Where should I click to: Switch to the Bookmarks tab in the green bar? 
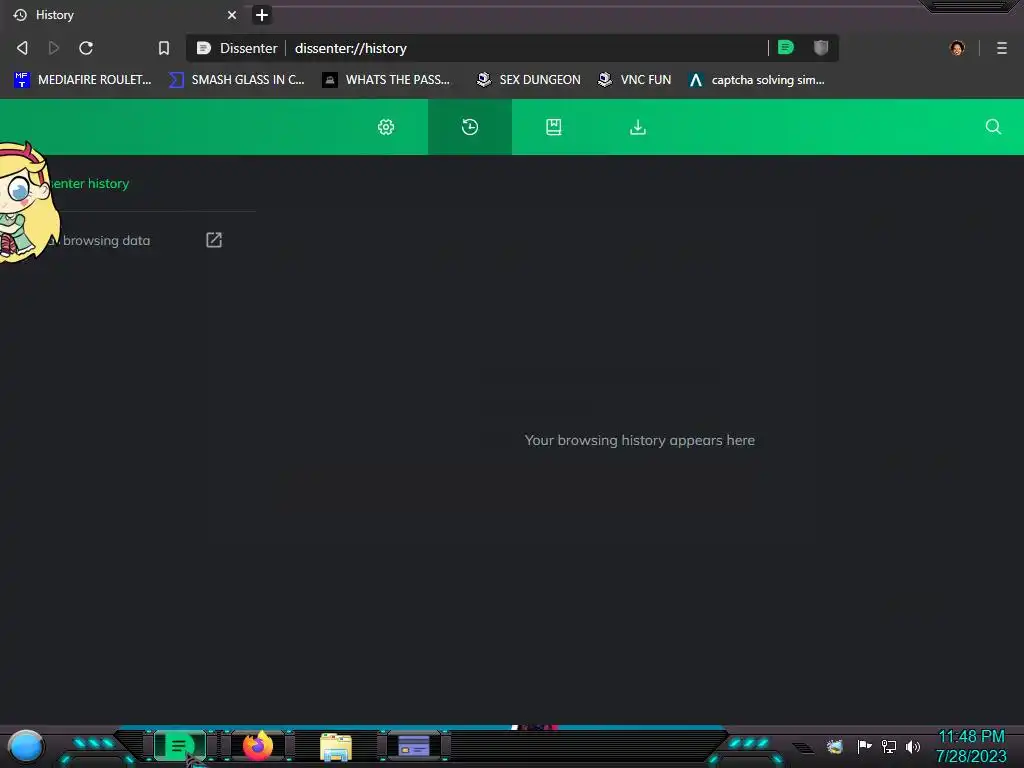pos(554,127)
